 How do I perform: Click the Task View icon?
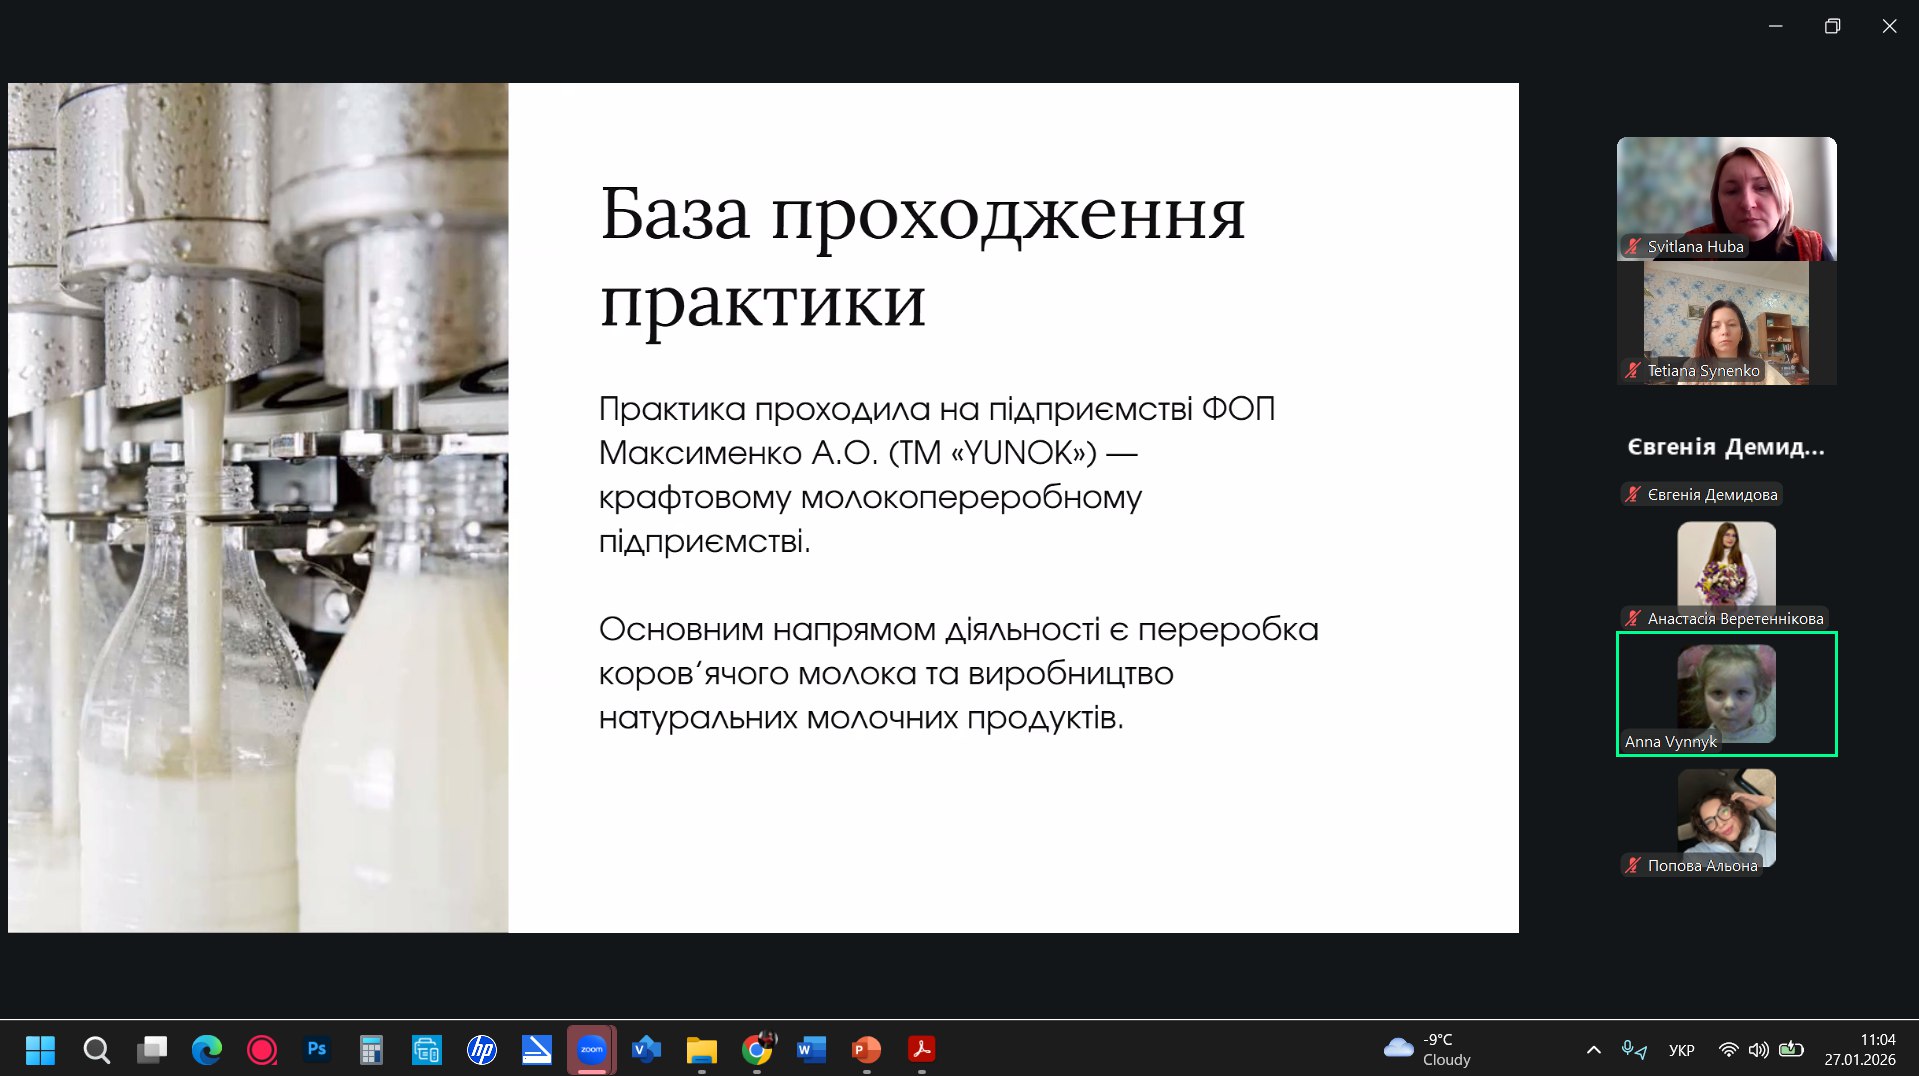(152, 1049)
